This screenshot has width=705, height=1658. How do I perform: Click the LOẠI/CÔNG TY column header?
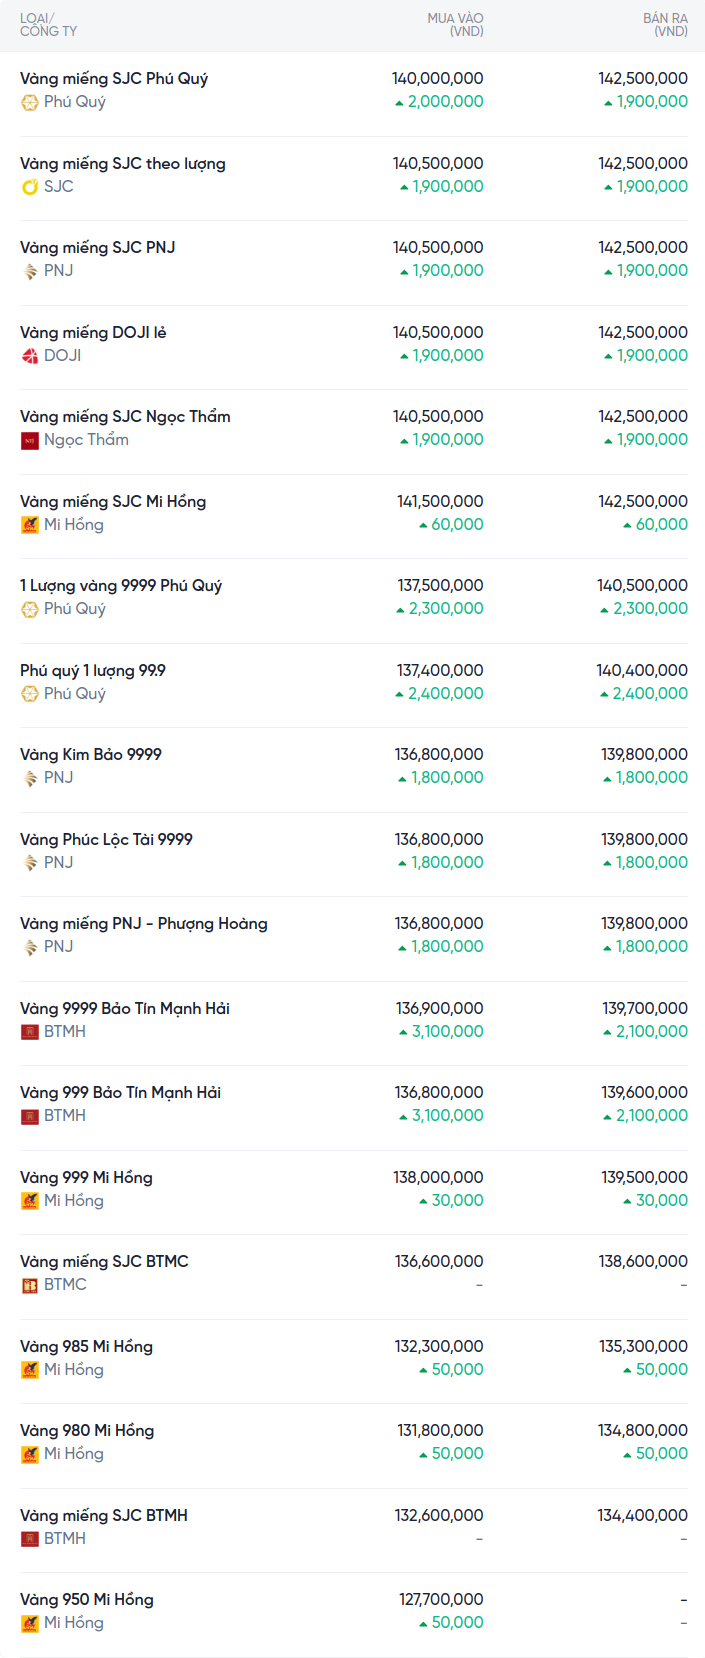click(48, 25)
